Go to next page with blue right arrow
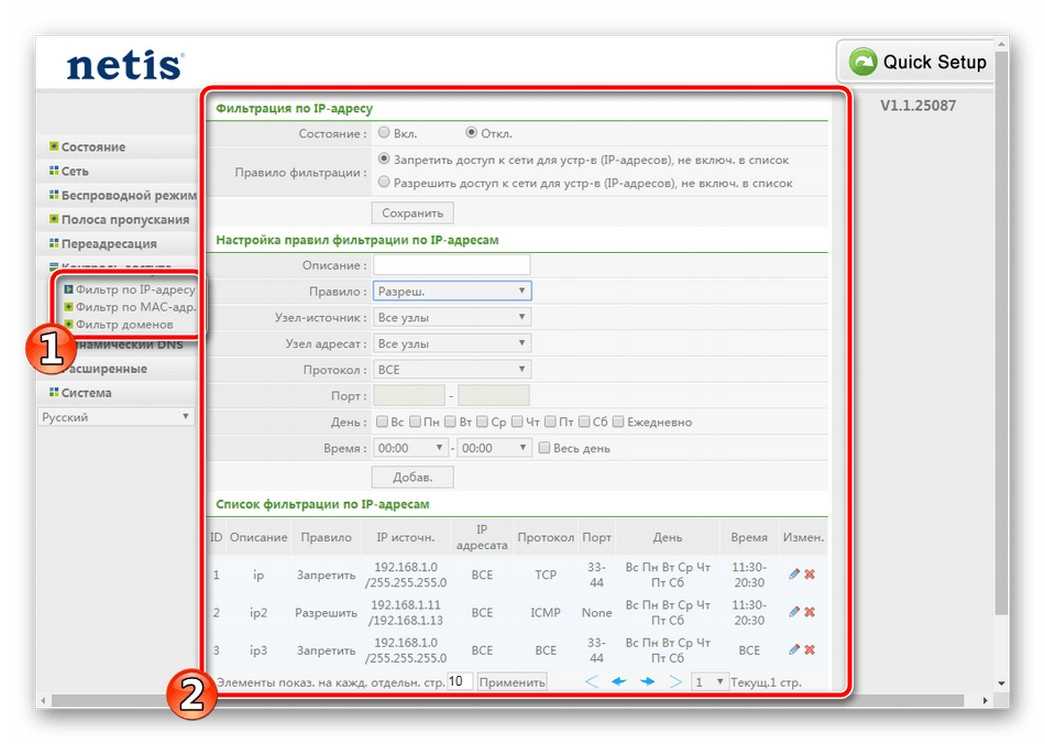The image size is (1045, 744). tap(647, 681)
